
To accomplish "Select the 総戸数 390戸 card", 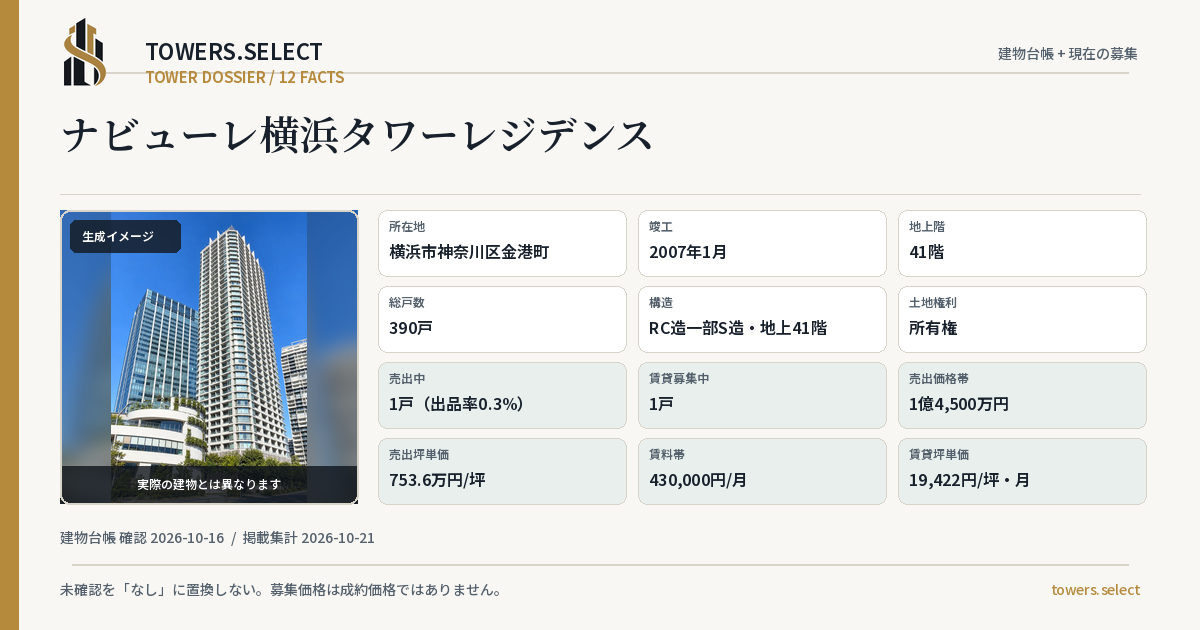I will click(502, 319).
